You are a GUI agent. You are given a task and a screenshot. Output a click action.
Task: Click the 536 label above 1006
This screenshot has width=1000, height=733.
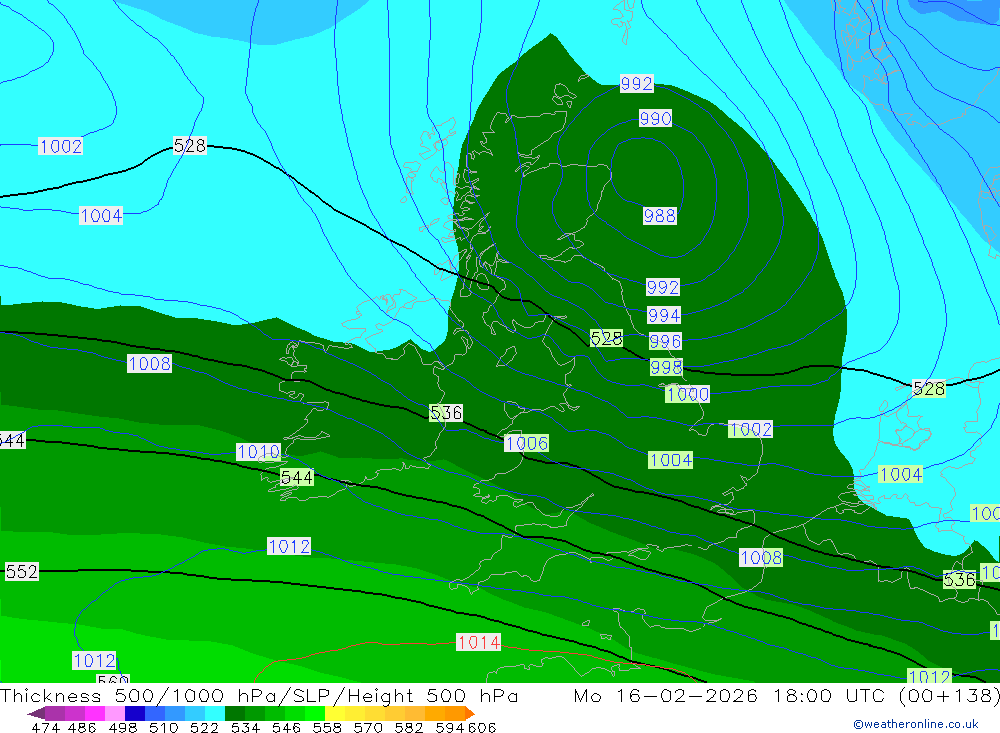click(446, 413)
